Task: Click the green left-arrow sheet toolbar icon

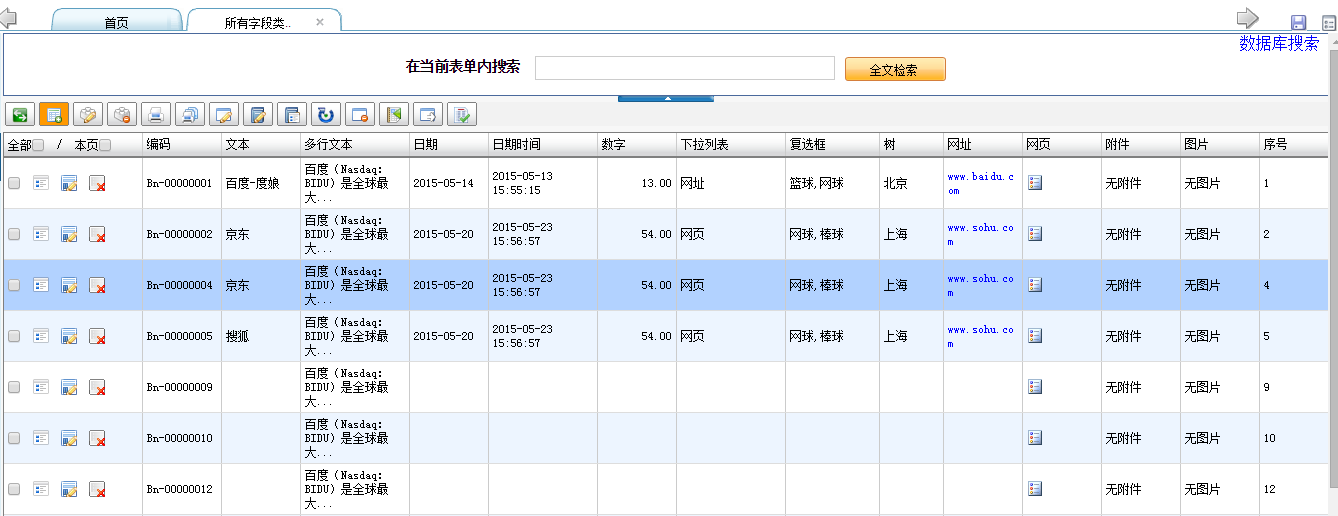Action: click(x=394, y=114)
